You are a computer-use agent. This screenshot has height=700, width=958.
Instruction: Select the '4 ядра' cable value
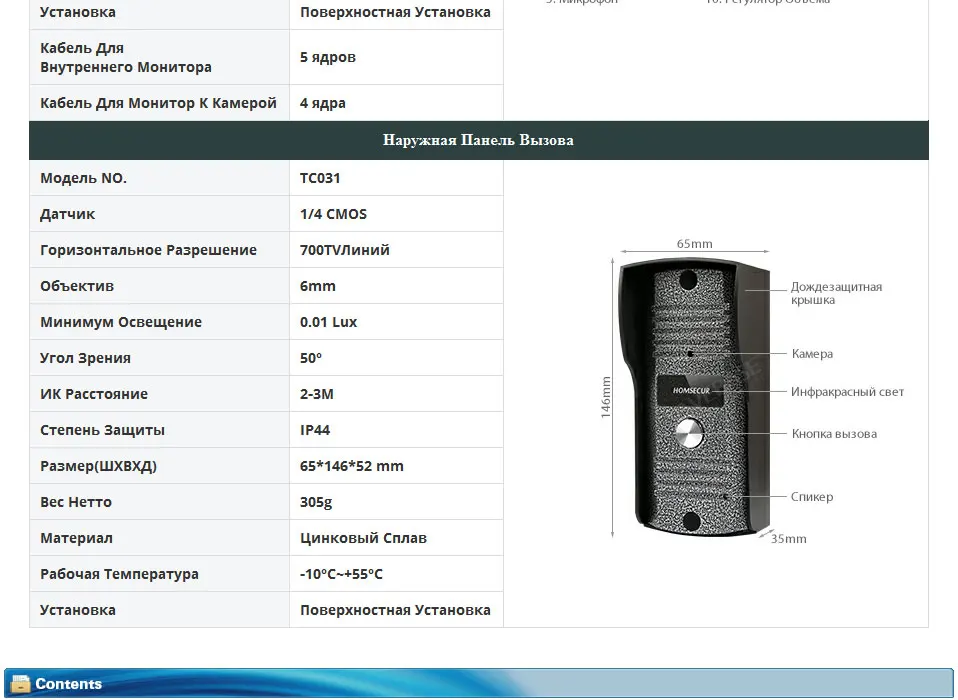click(x=323, y=103)
